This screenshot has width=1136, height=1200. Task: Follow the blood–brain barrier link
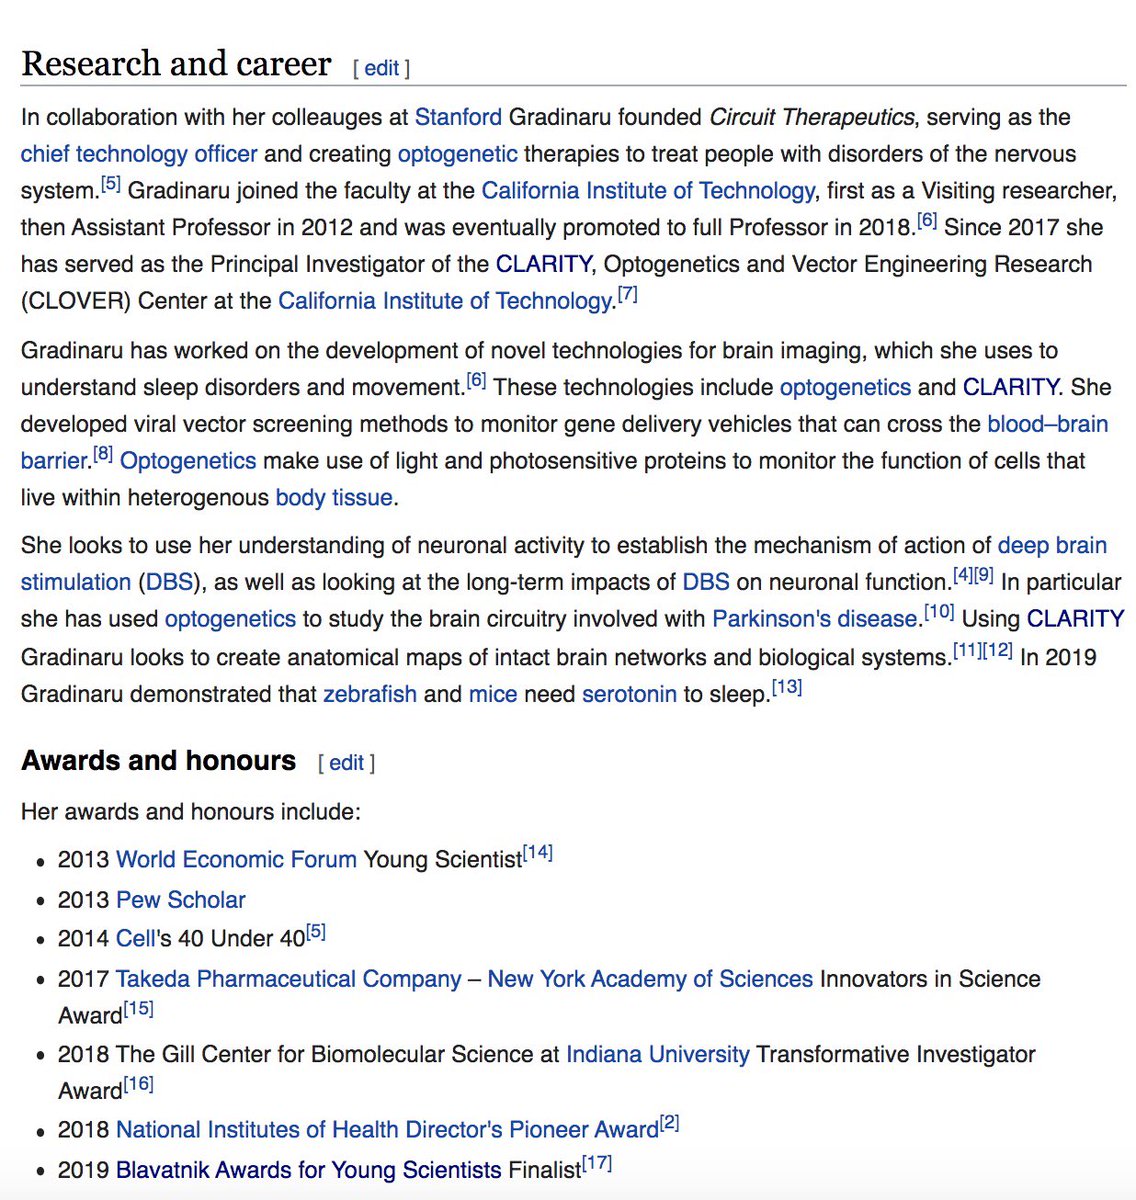click(1047, 424)
